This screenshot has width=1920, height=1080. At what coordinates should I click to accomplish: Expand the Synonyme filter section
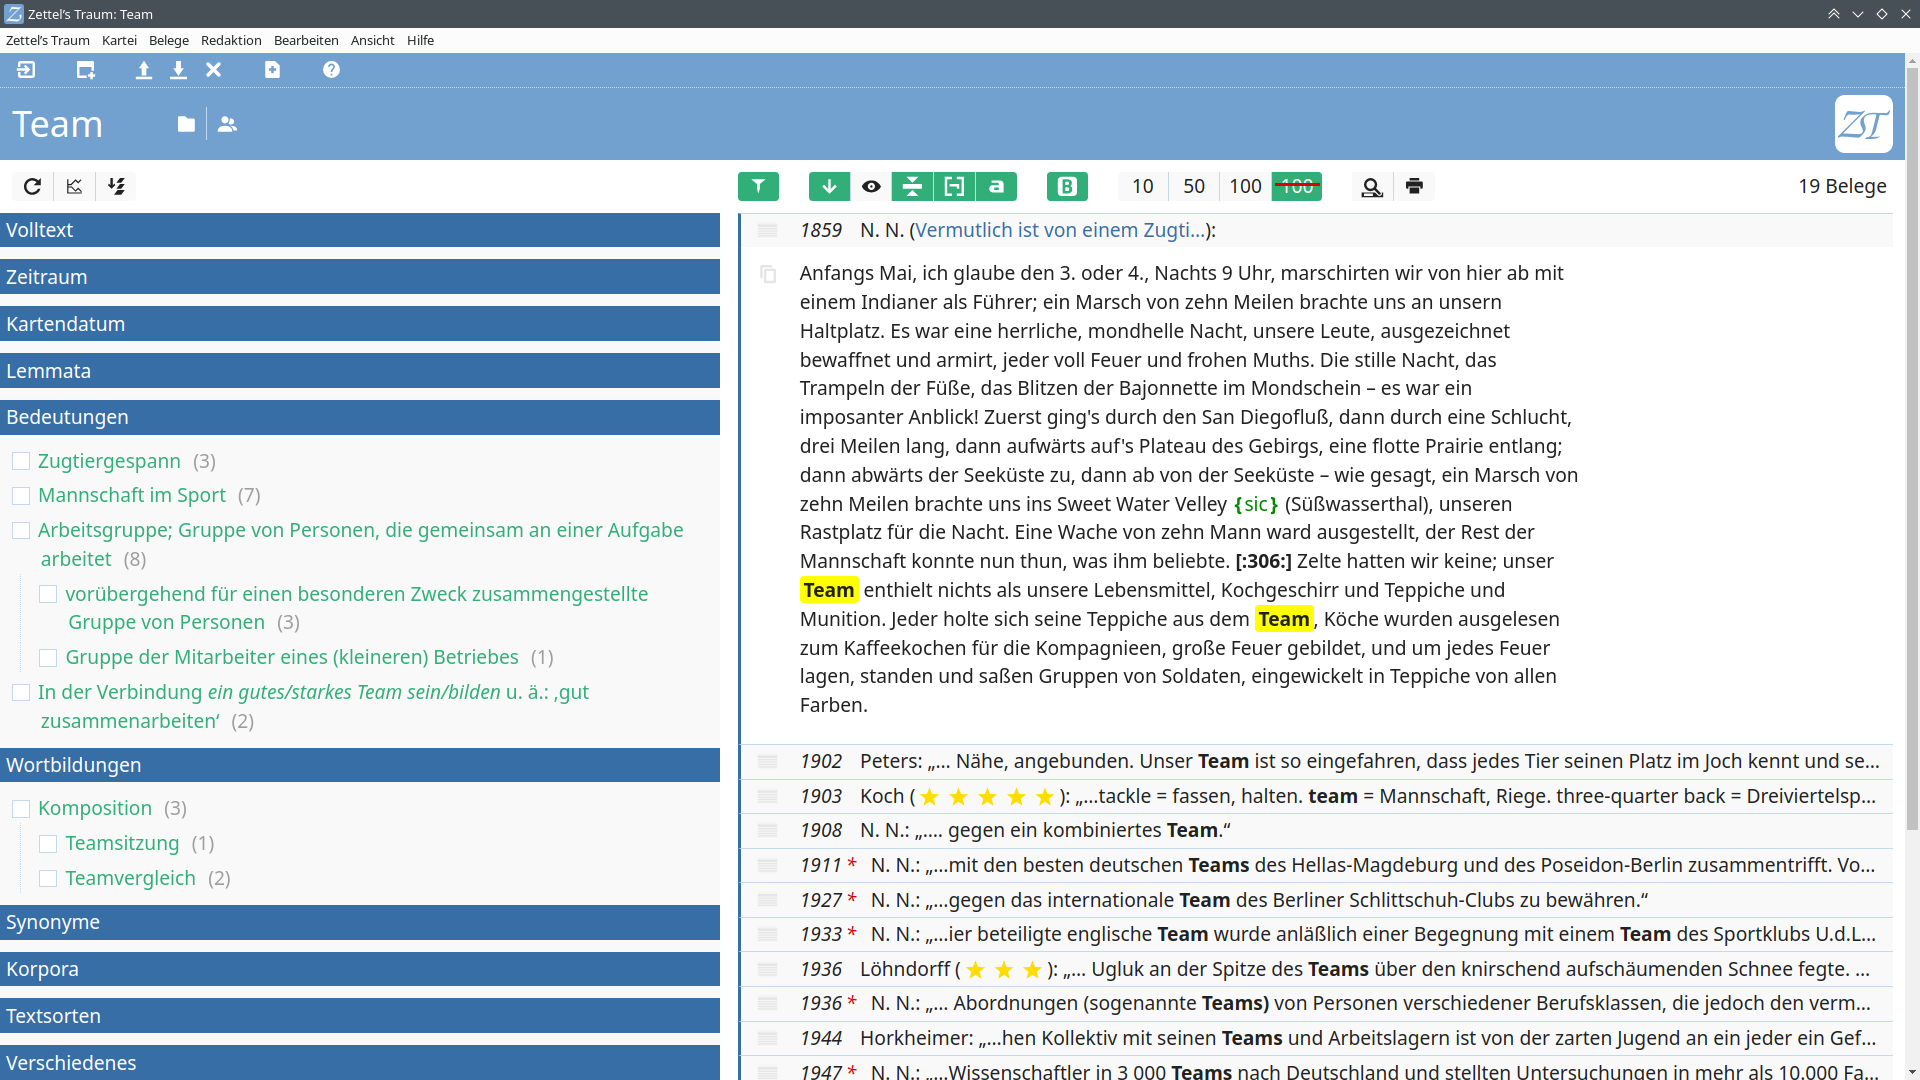360,922
